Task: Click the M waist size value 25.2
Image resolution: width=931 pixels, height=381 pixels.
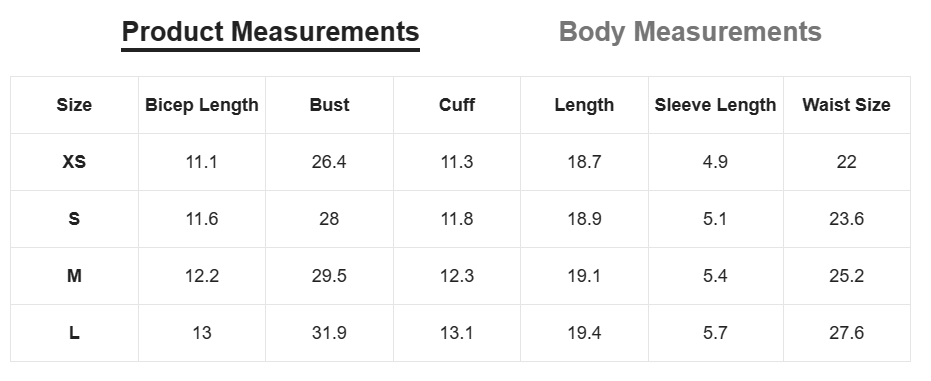Action: 847,276
